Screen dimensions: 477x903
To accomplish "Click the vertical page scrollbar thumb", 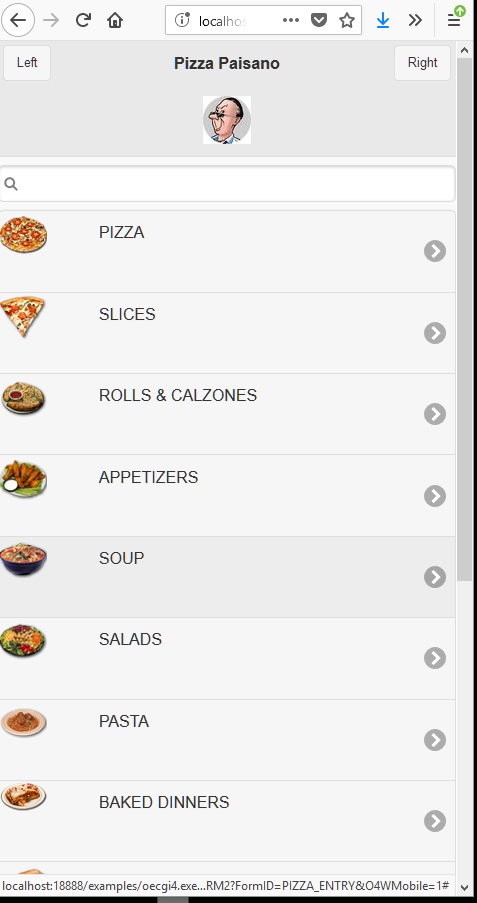I will pos(464,320).
